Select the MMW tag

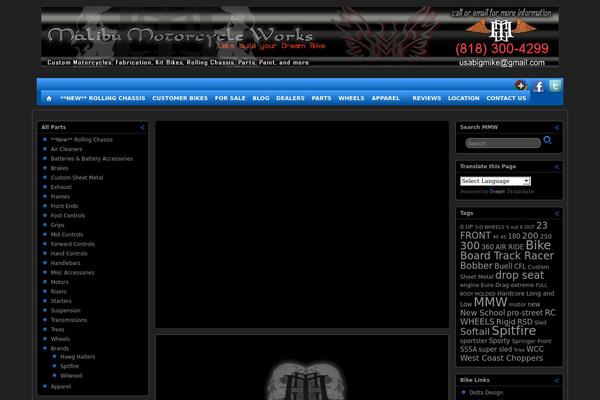490,302
